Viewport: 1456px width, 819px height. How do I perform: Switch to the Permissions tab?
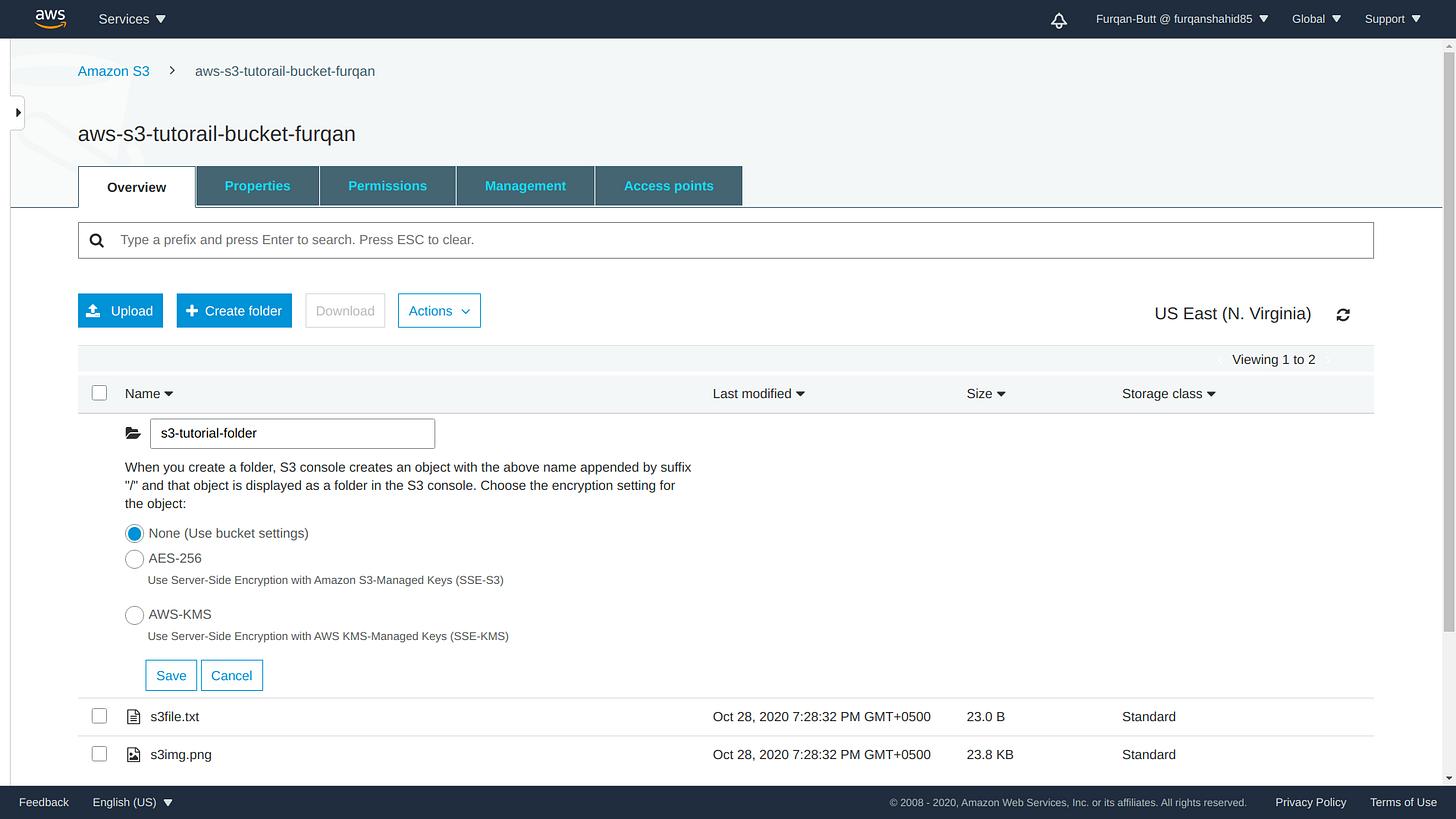click(x=387, y=186)
